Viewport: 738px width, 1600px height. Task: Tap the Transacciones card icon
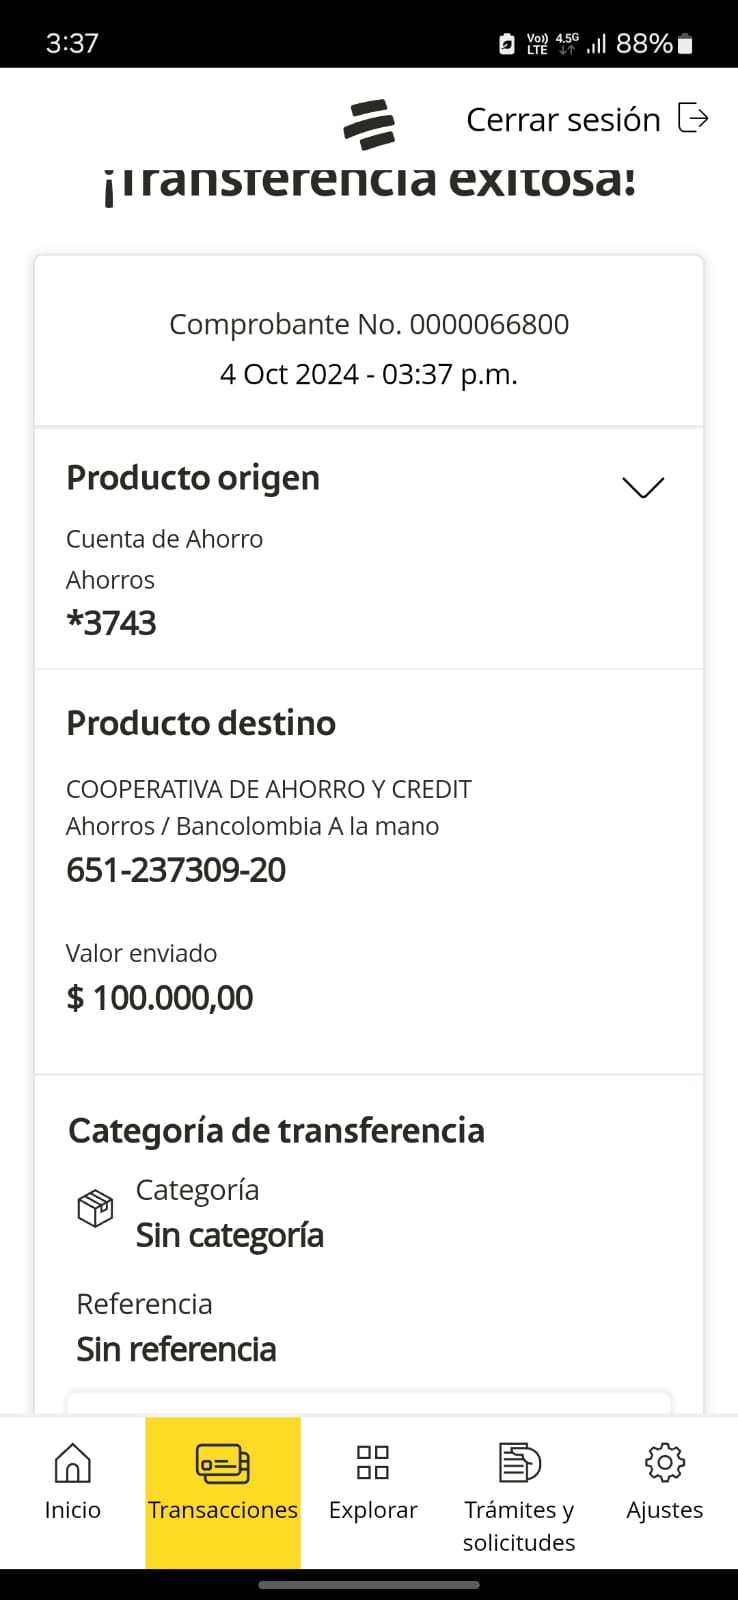point(222,1464)
